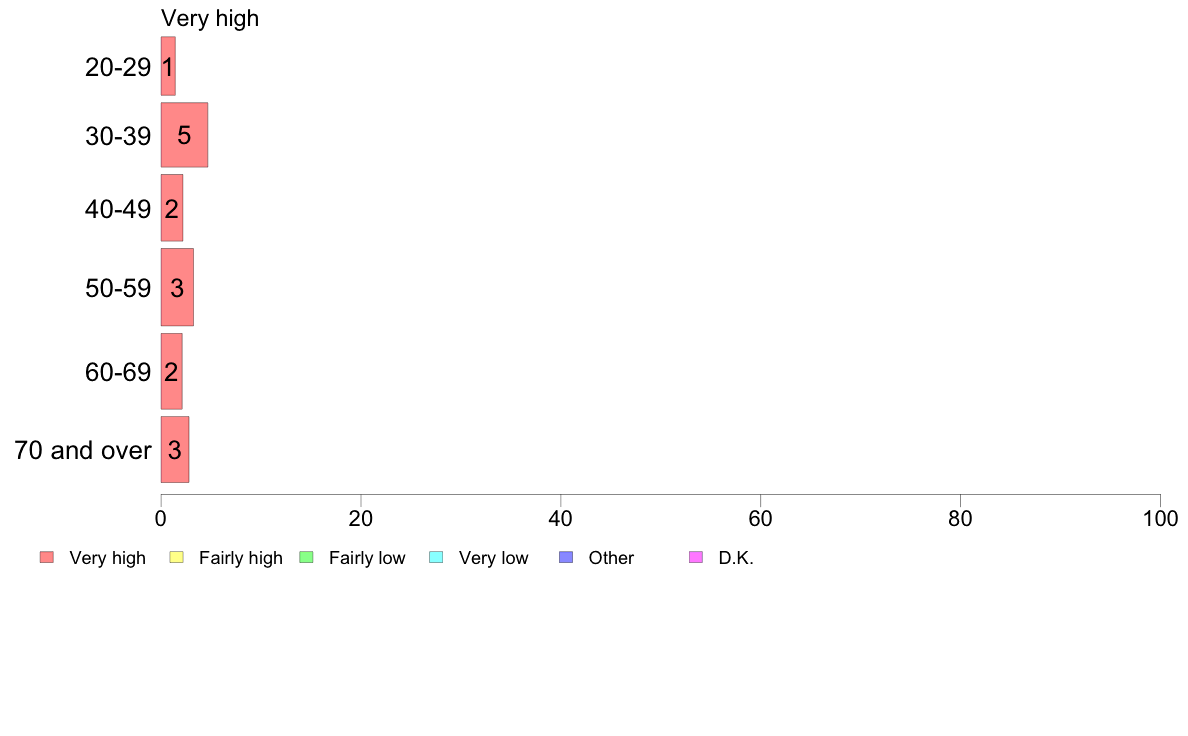Click the 30-39 age group label
Screen dimensions: 1188x736
(118, 136)
